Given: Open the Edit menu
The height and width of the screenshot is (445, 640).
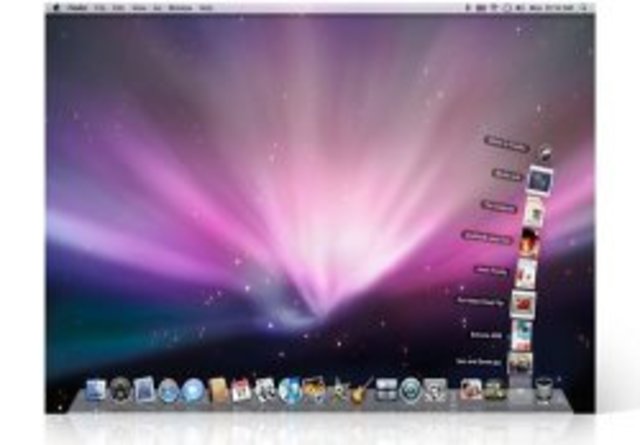Looking at the screenshot, I should 119,8.
